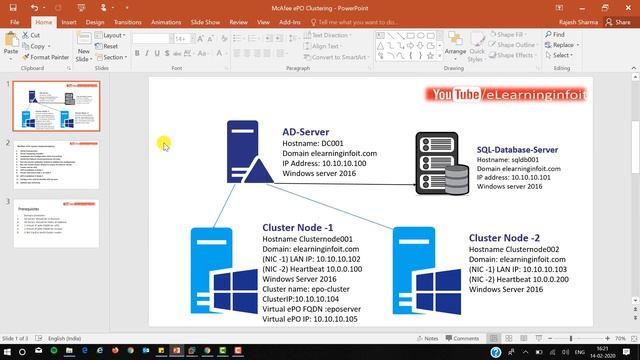
Task: Open the Copy options arrow
Action: [49, 46]
